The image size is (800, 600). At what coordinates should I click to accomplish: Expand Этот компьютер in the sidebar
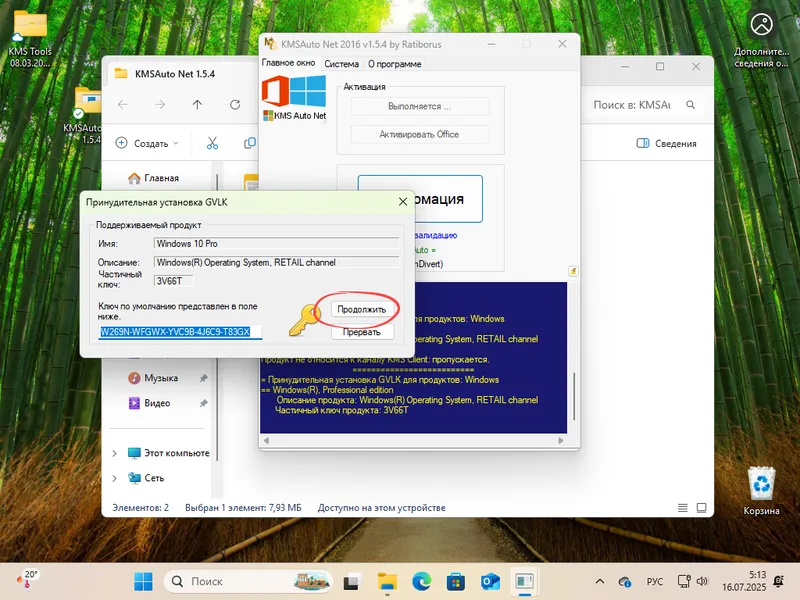[115, 452]
